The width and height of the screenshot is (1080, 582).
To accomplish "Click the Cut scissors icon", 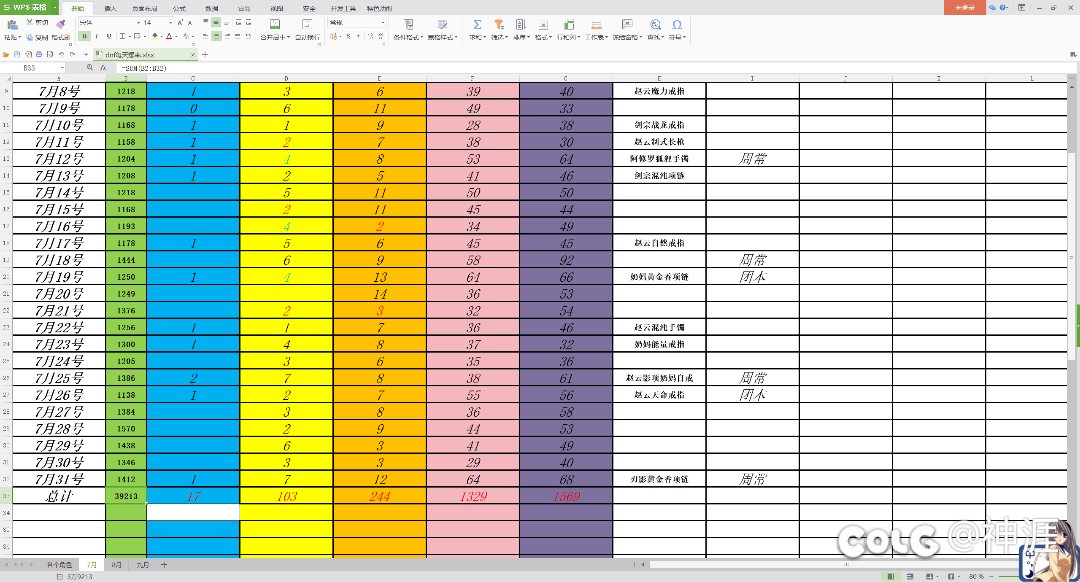I will tap(30, 22).
